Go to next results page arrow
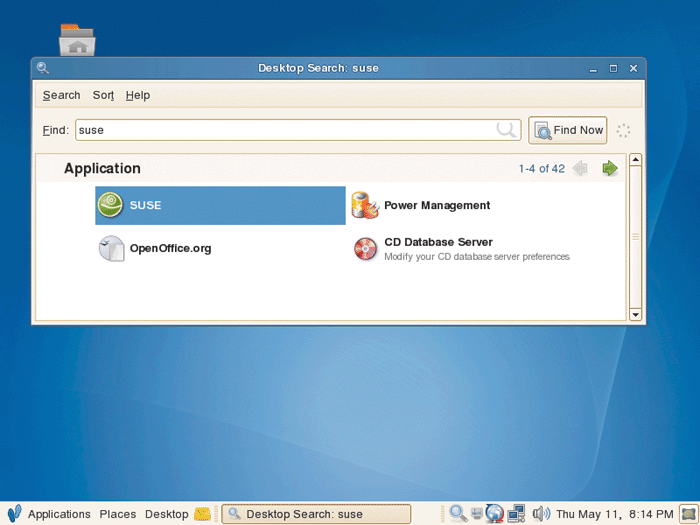Image resolution: width=700 pixels, height=525 pixels. pyautogui.click(x=610, y=168)
